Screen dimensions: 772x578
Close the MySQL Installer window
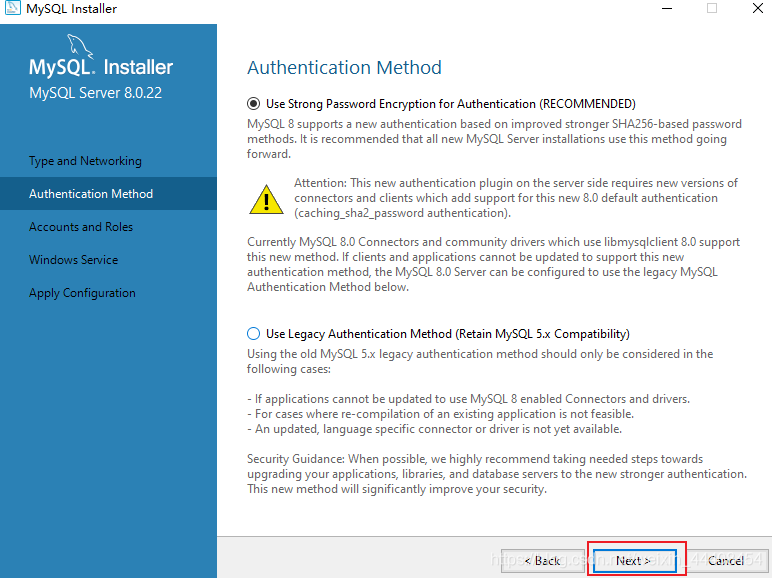758,8
